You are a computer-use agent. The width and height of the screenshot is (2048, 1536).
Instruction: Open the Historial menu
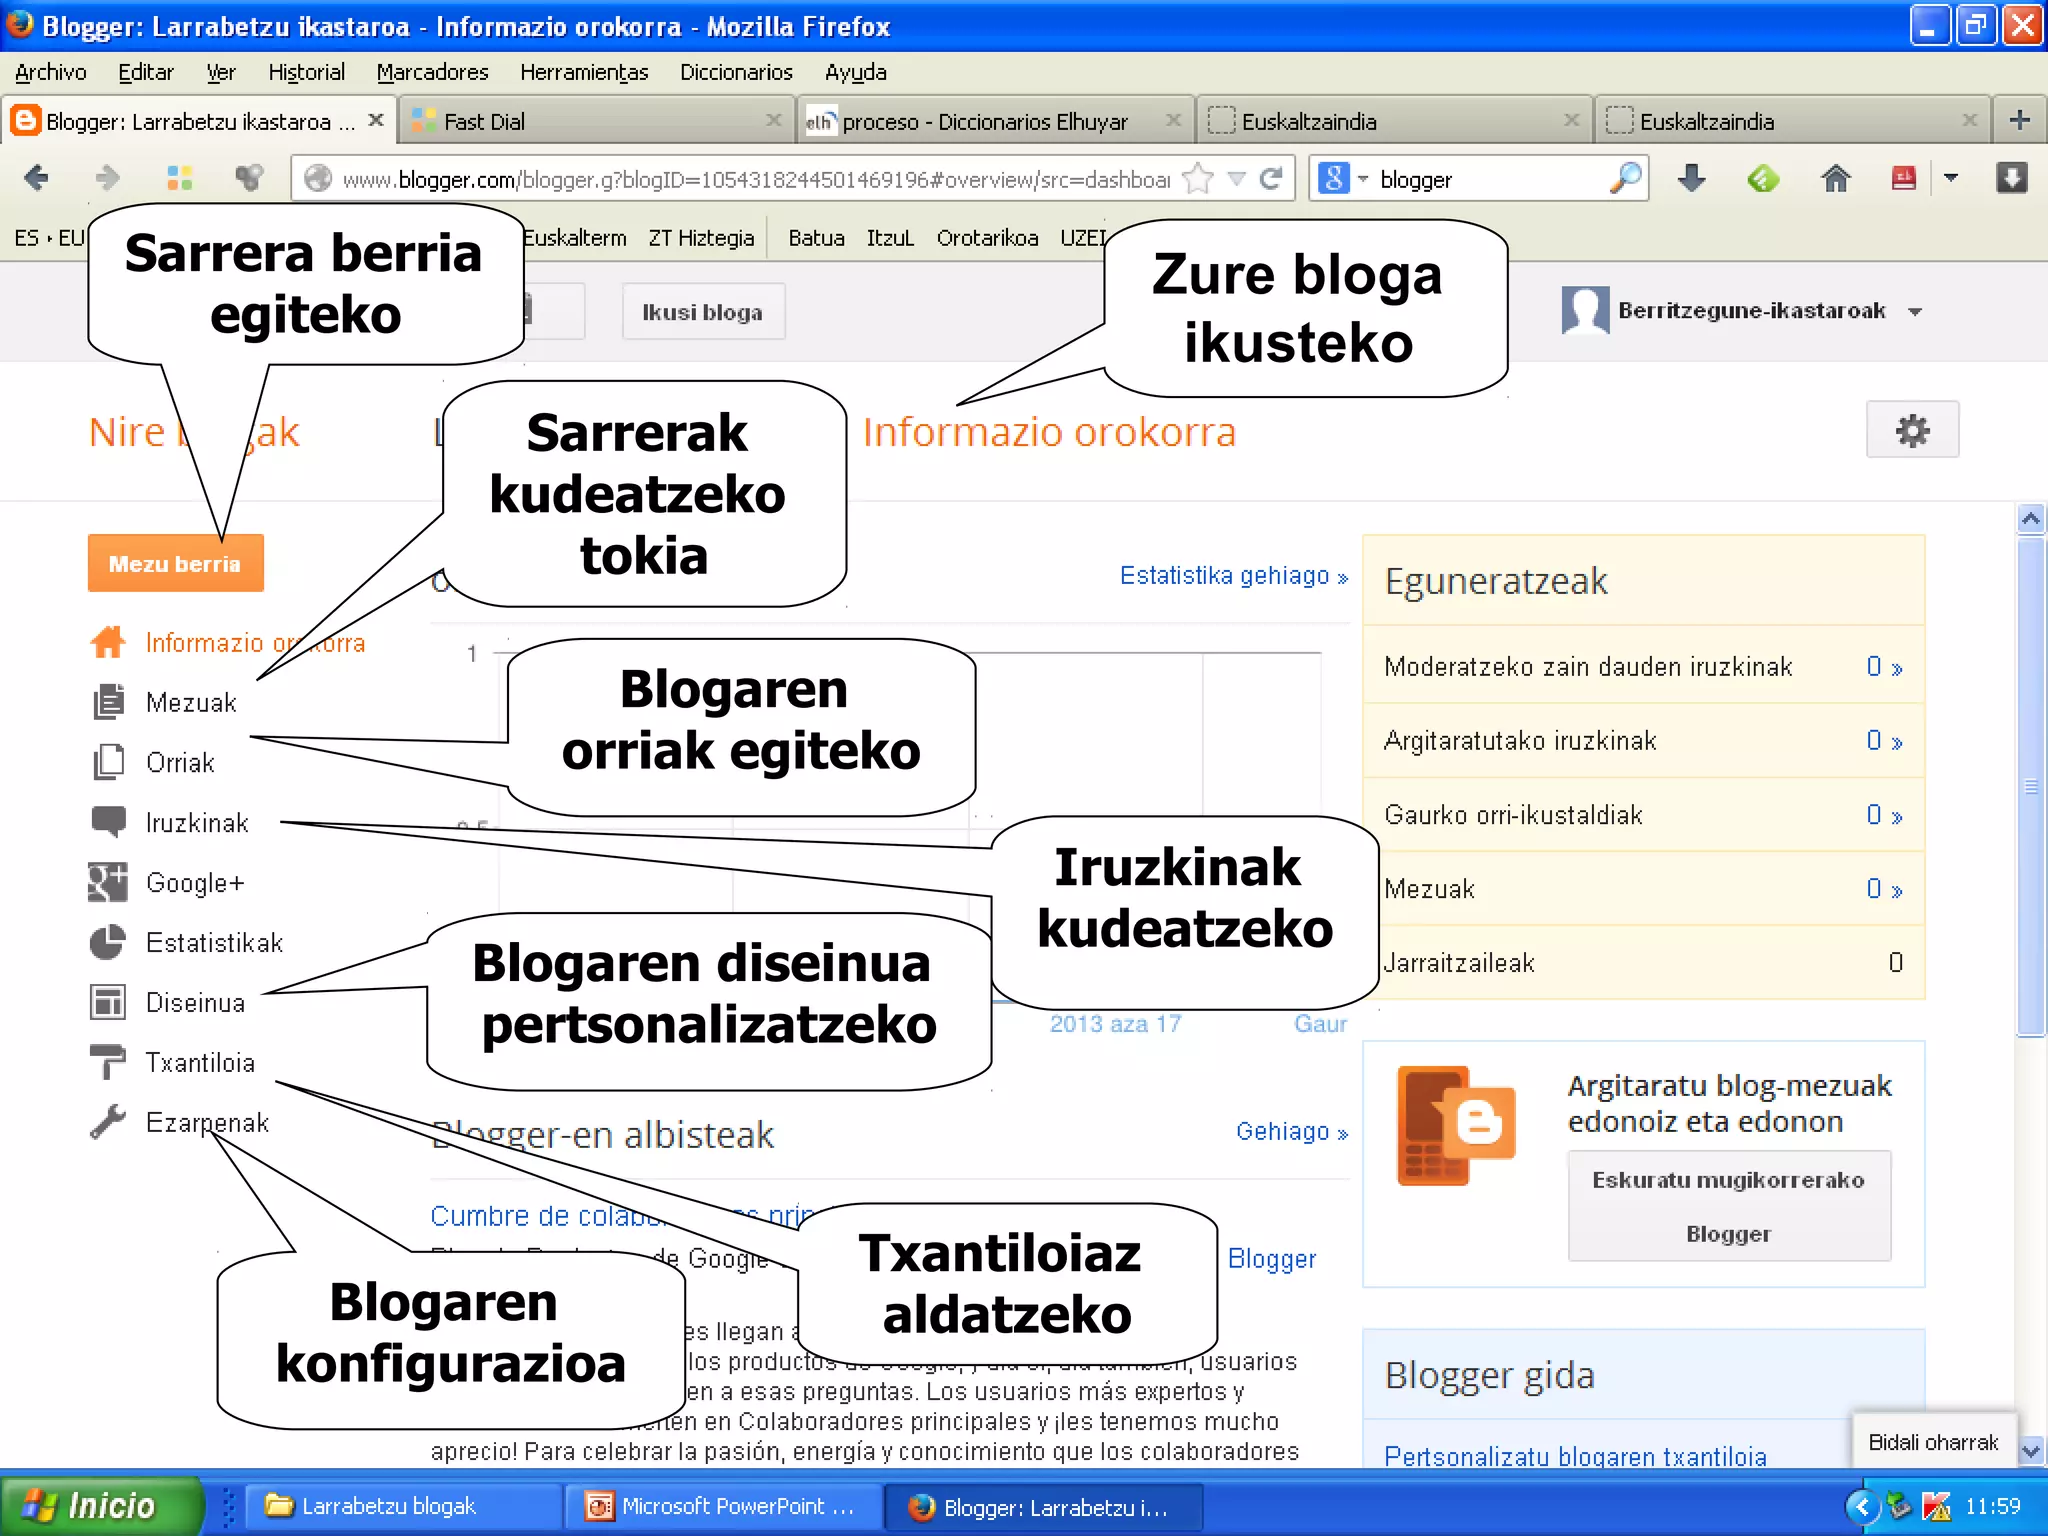click(x=306, y=72)
